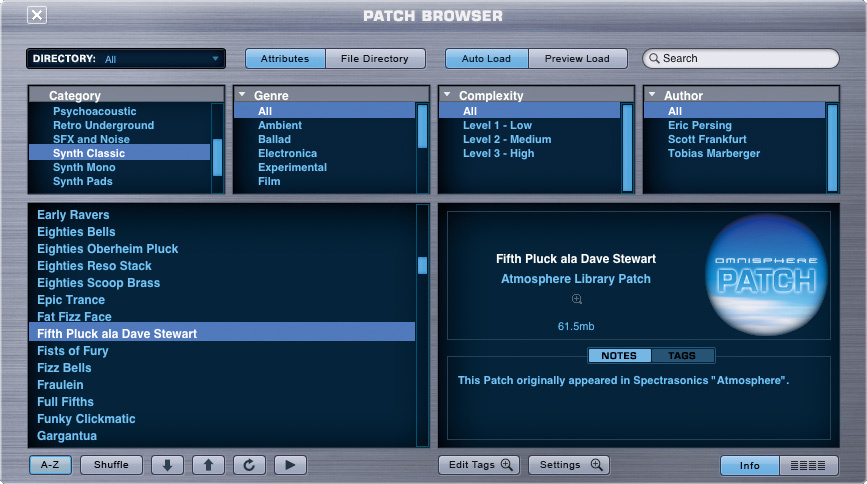Expand the Author column menu triangle
Image resolution: width=867 pixels, height=484 pixels.
click(x=652, y=95)
